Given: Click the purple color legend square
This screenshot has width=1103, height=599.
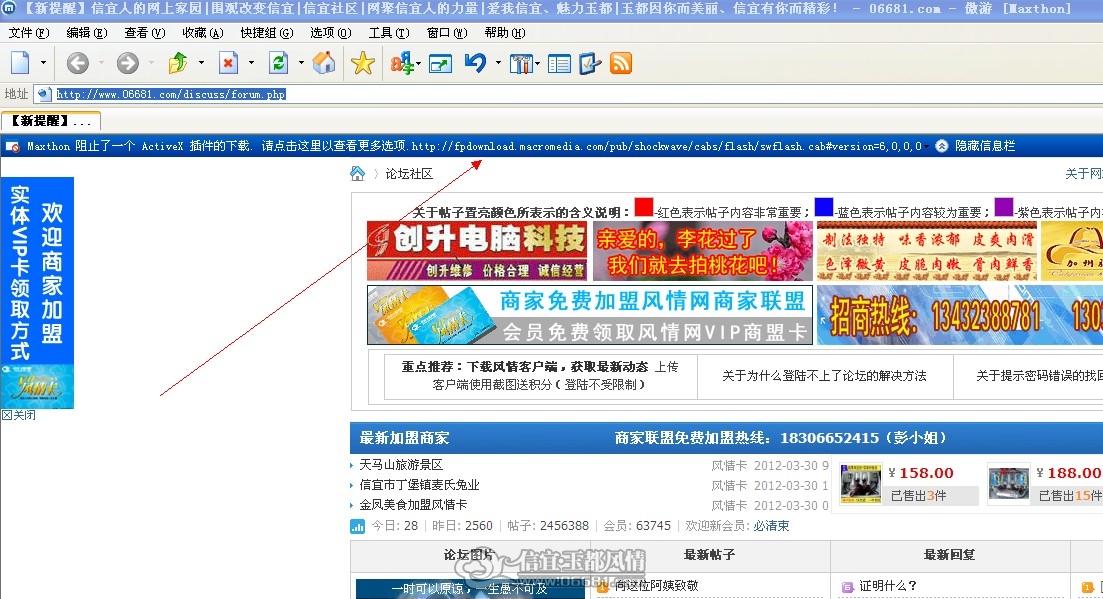Looking at the screenshot, I should pyautogui.click(x=1004, y=207).
